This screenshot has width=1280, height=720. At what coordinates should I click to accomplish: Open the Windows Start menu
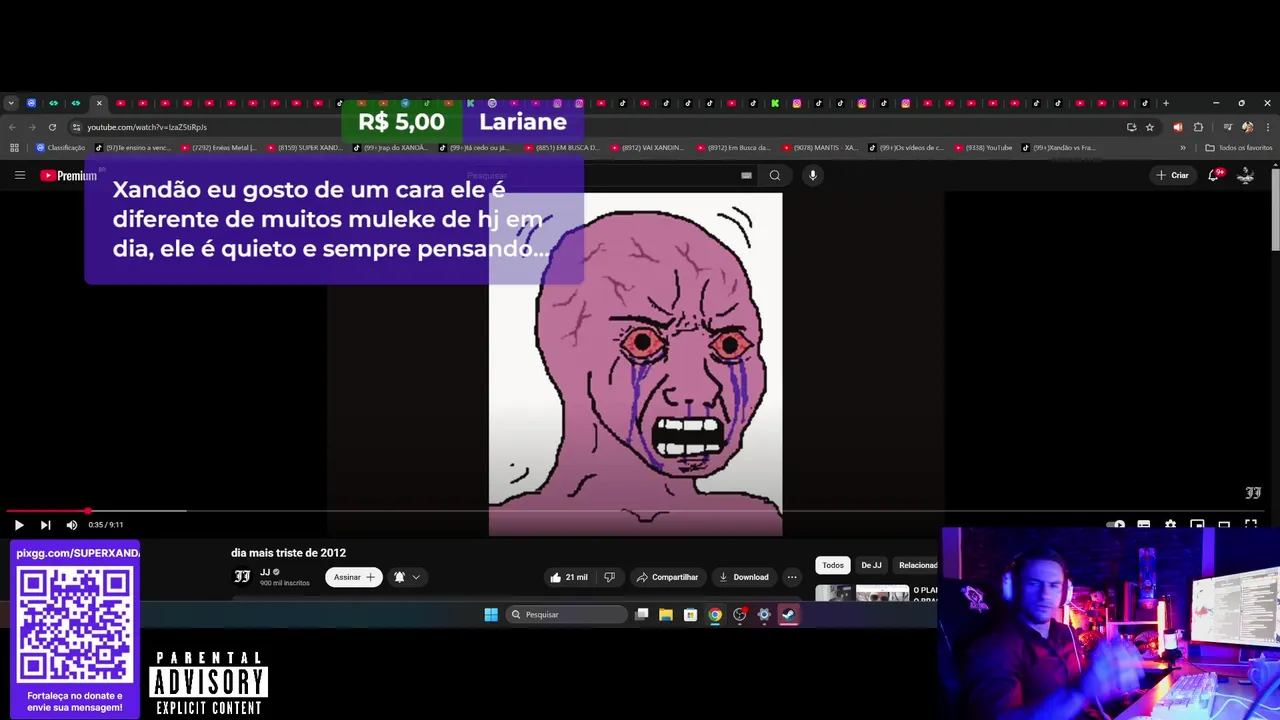point(491,615)
